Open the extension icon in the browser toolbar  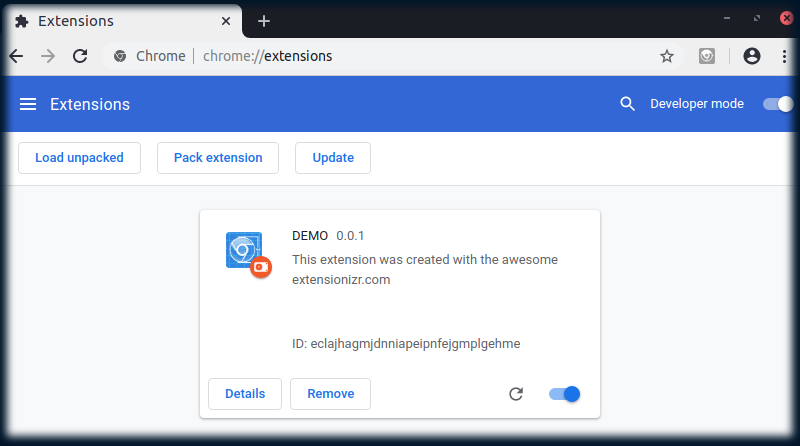click(x=707, y=56)
